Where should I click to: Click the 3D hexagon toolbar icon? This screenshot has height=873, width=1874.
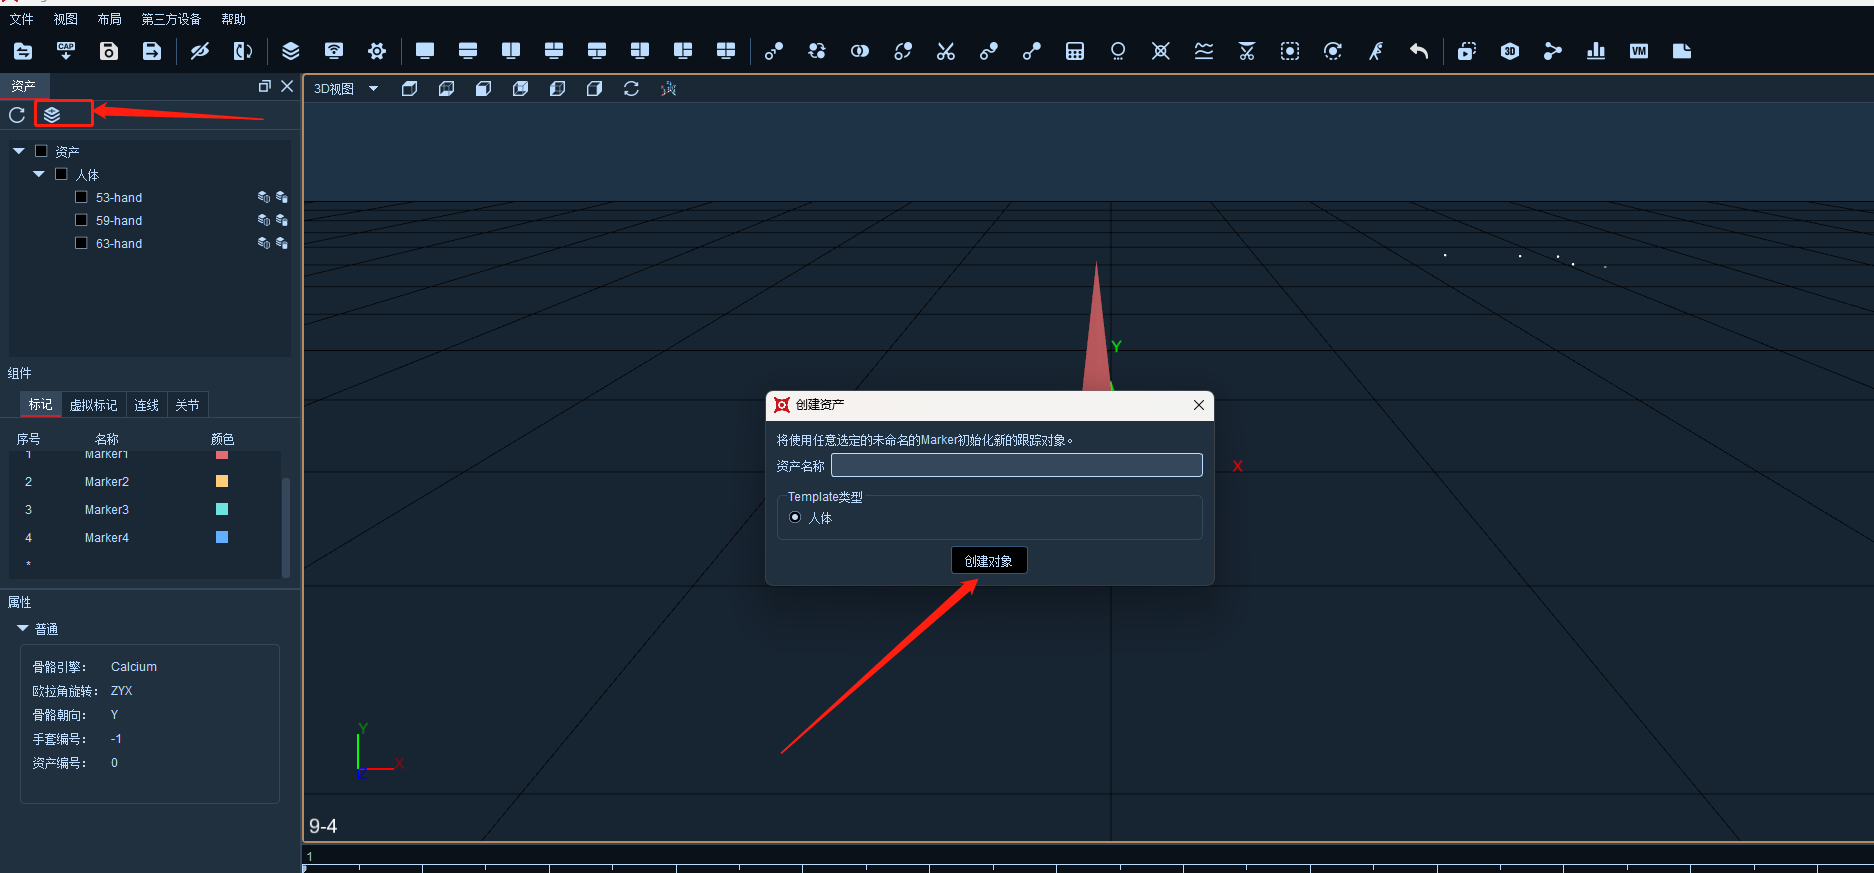point(1510,51)
